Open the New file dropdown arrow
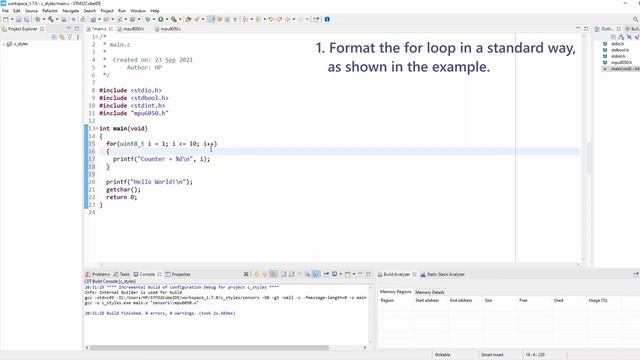The image size is (640, 360). pyautogui.click(x=12, y=19)
